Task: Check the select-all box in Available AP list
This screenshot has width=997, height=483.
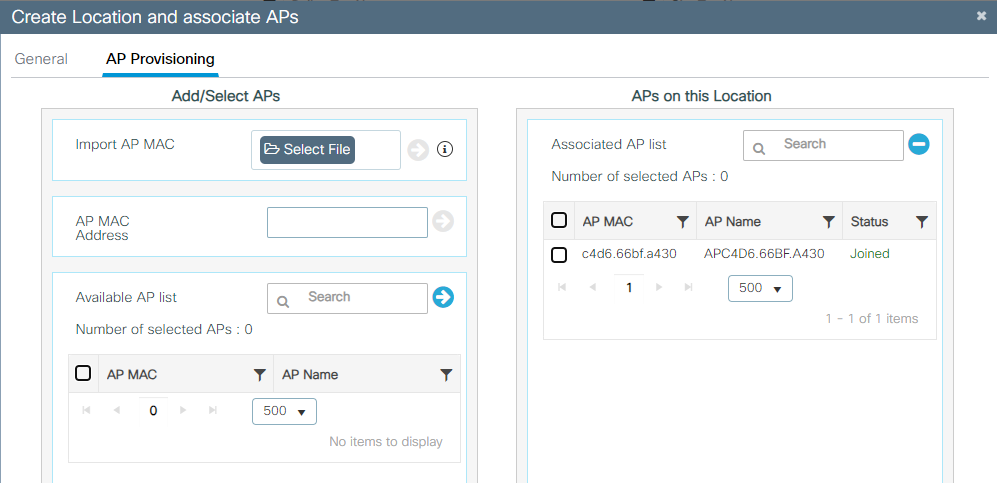Action: click(84, 374)
